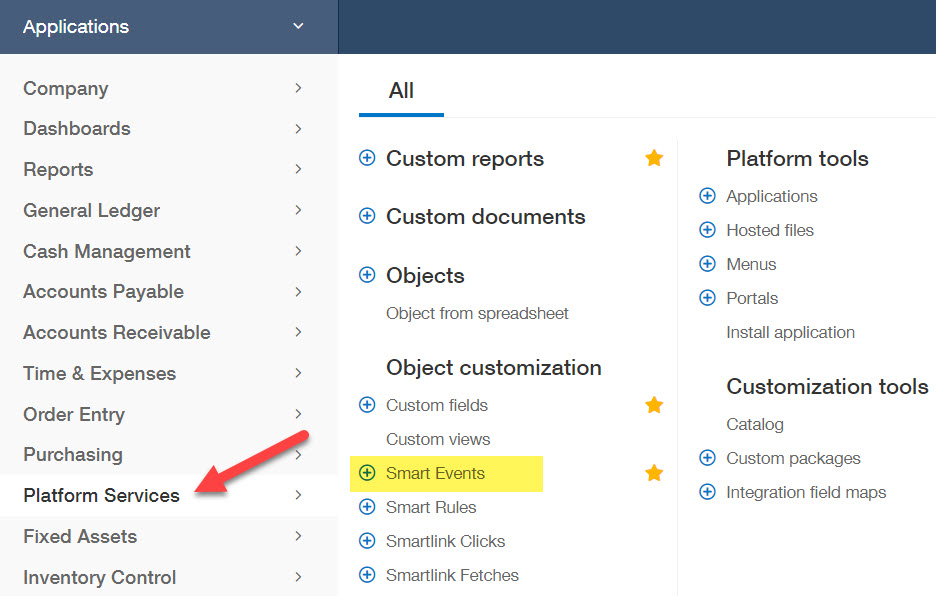
Task: Choose Cash Management from the sidebar
Action: coord(106,251)
